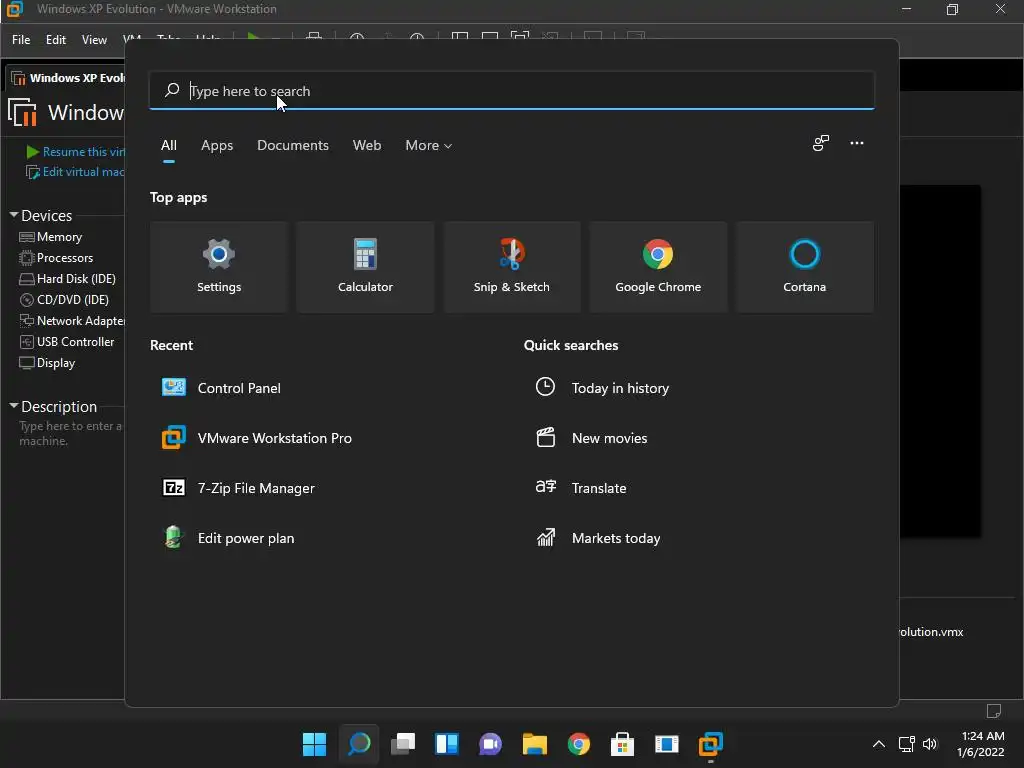Image resolution: width=1024 pixels, height=768 pixels.
Task: Open the white-blue app on taskbar
Action: (x=666, y=744)
